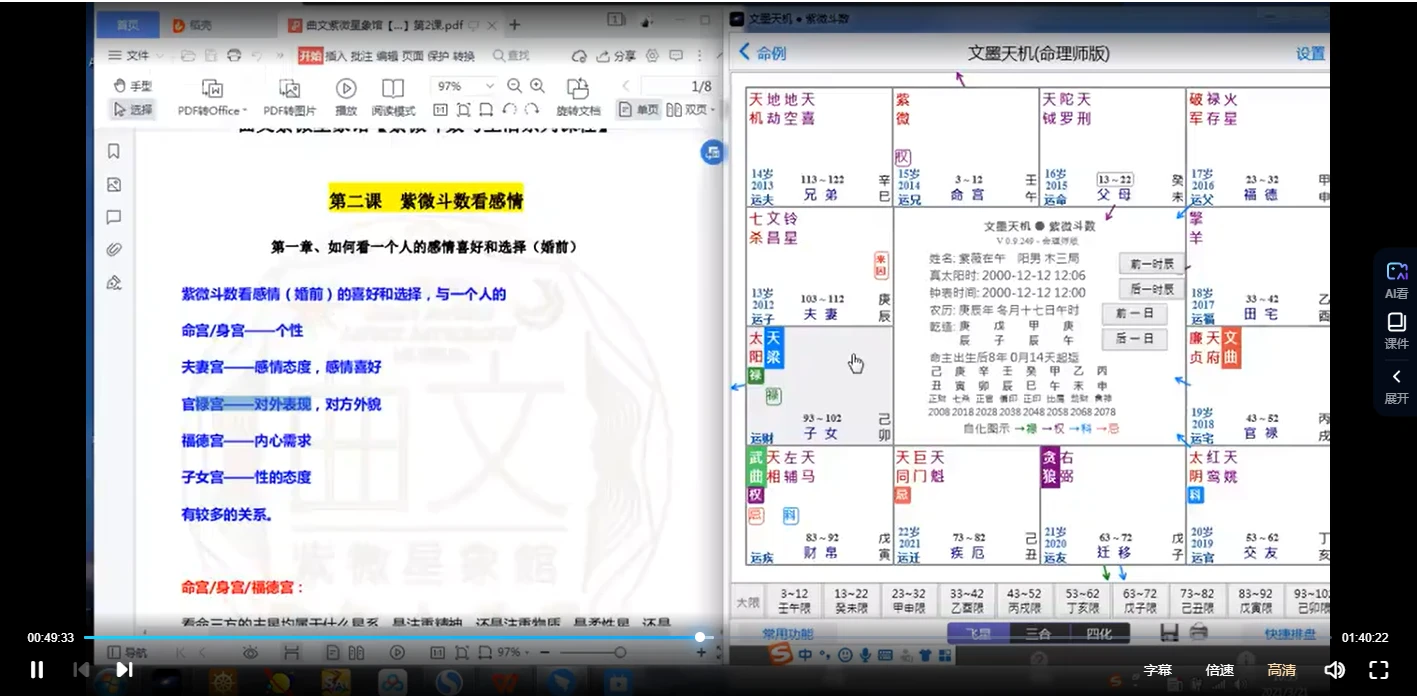Select the 三合 chart mode tab
Screen dimensions: 1417x696
1038,633
